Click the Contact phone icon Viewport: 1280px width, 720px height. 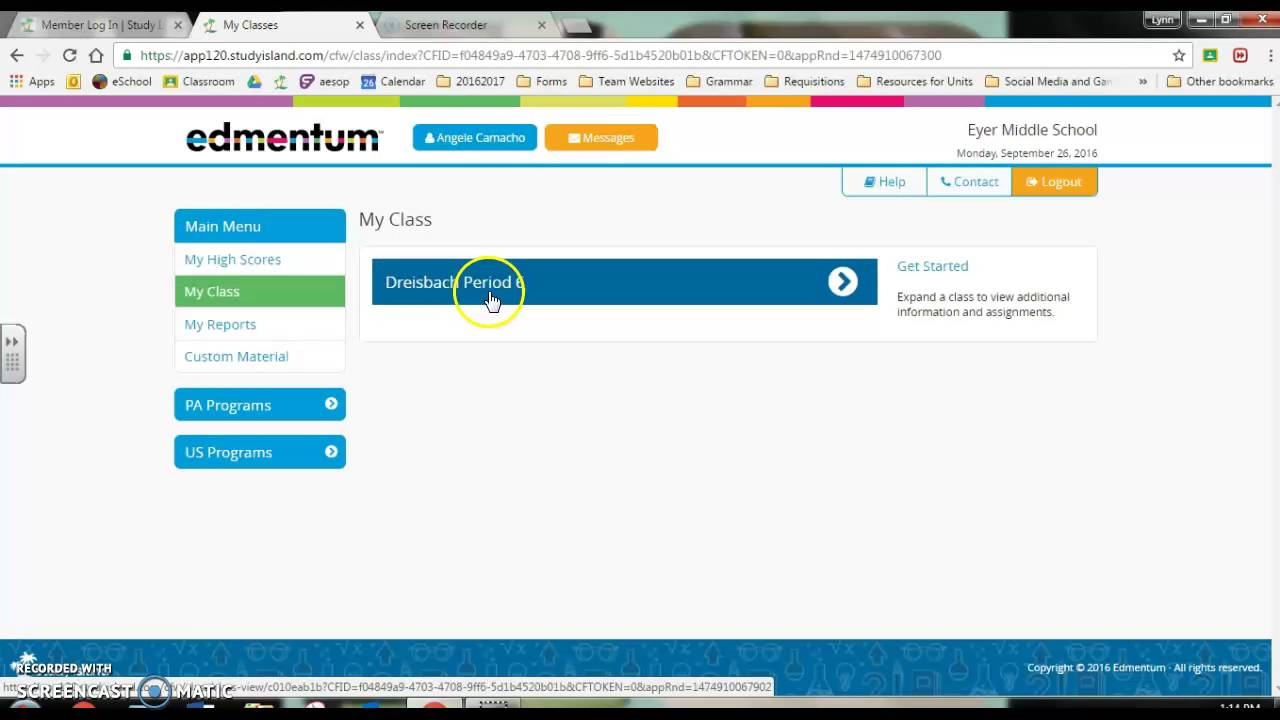(943, 181)
